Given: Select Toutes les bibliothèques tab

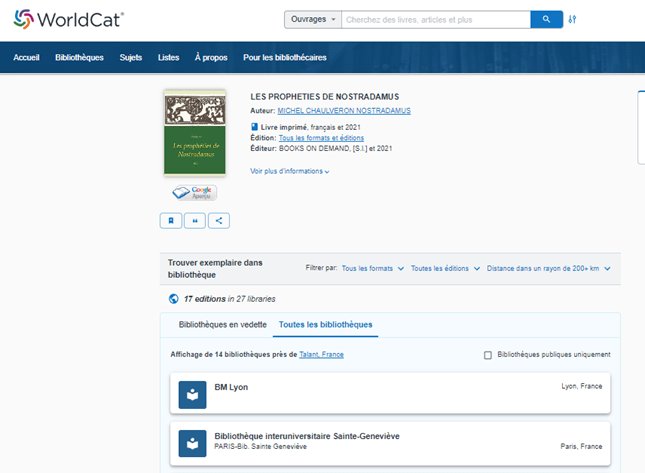Looking at the screenshot, I should coord(325,325).
